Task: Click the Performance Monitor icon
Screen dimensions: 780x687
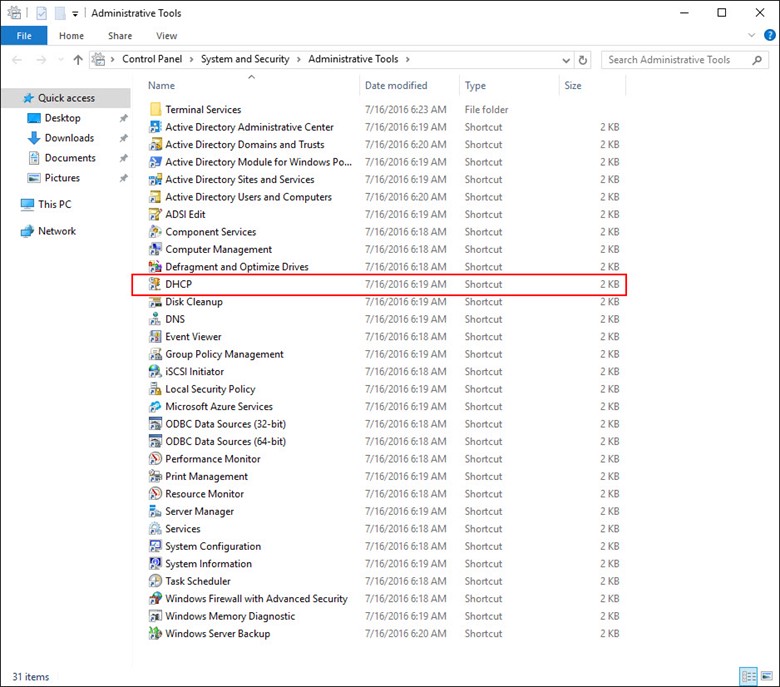Action: click(155, 459)
